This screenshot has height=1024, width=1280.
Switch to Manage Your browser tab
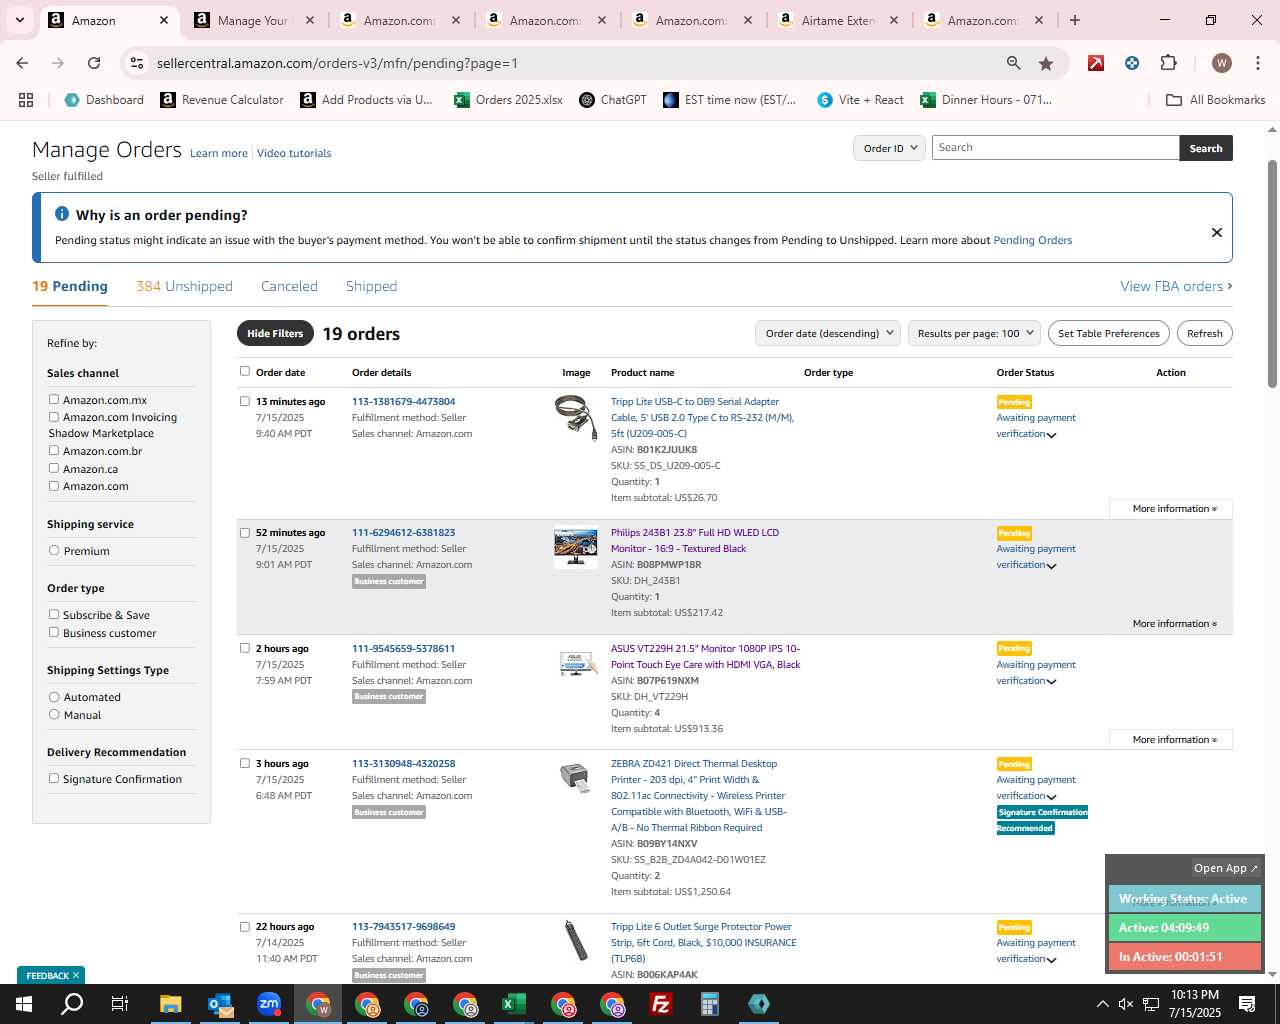(254, 20)
